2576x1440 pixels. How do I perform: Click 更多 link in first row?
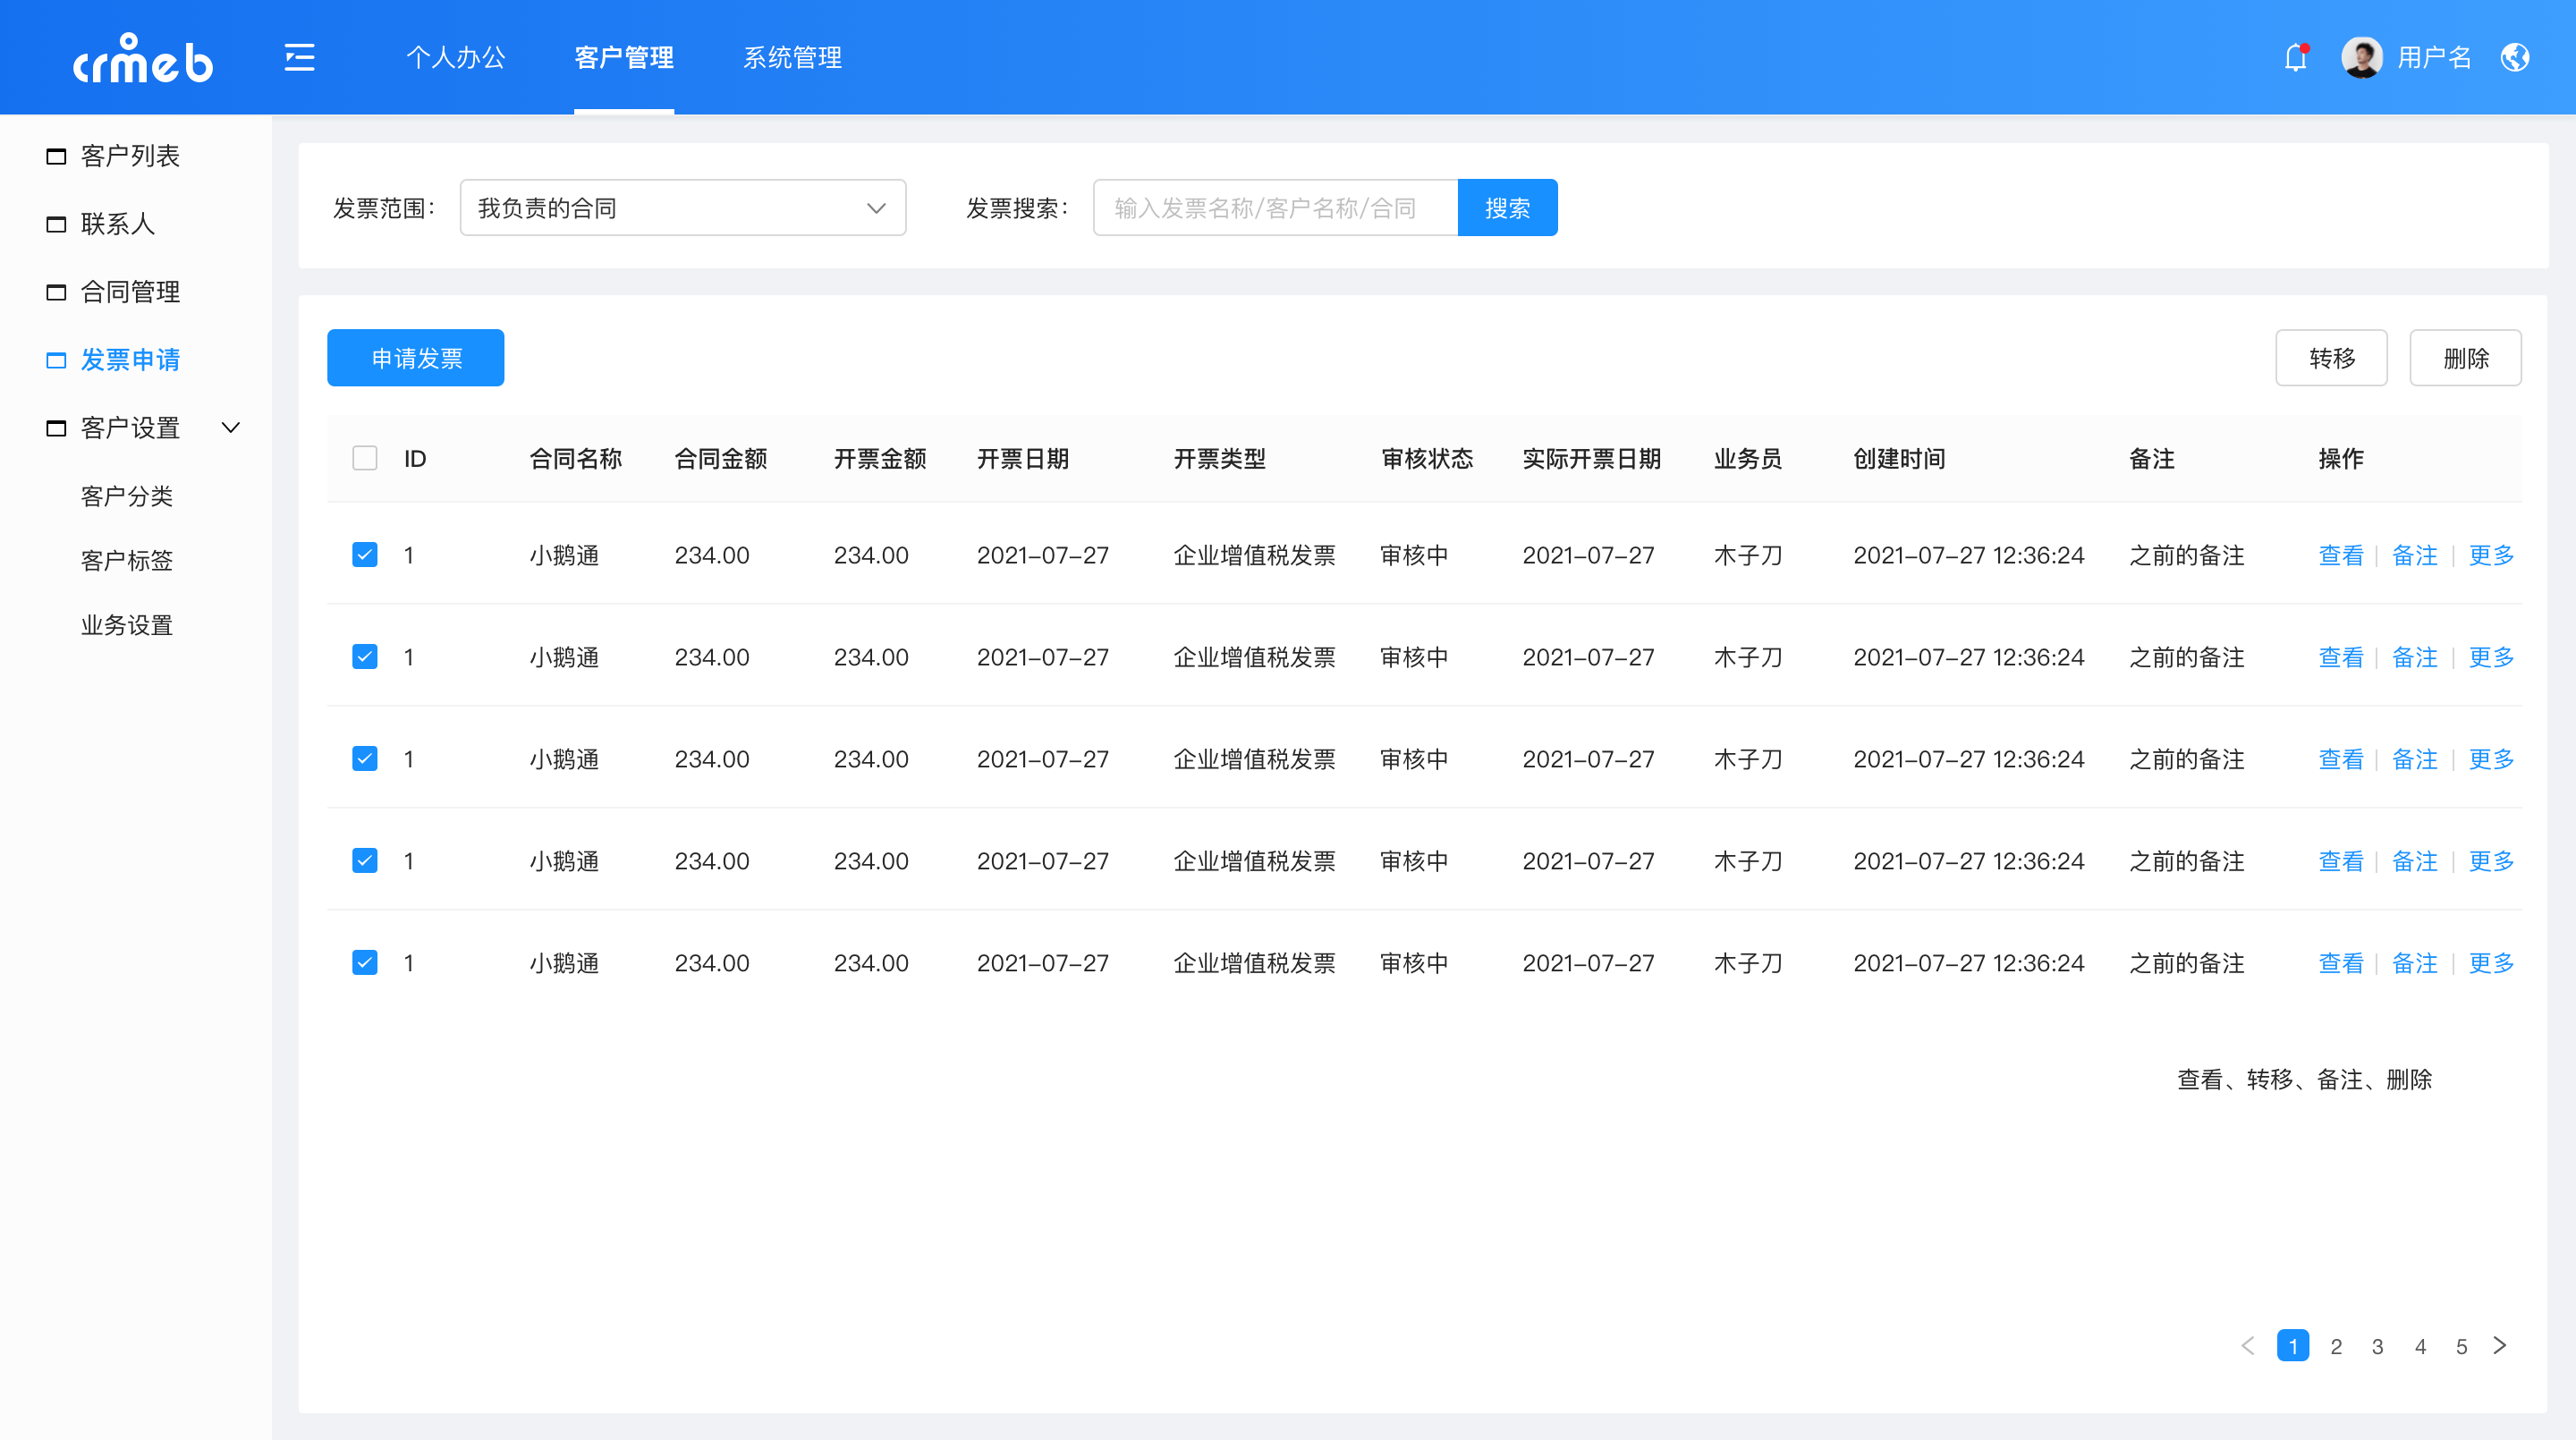(2492, 555)
